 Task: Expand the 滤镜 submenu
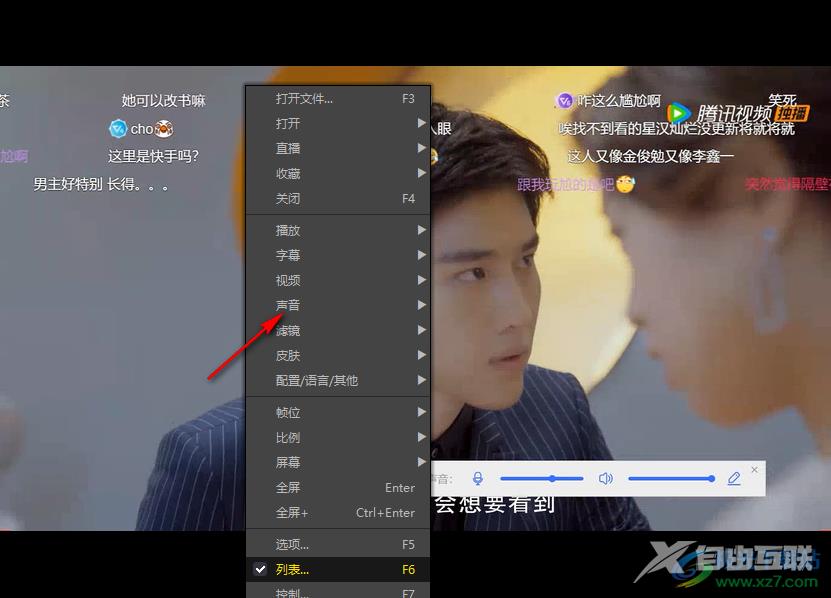[x=338, y=330]
